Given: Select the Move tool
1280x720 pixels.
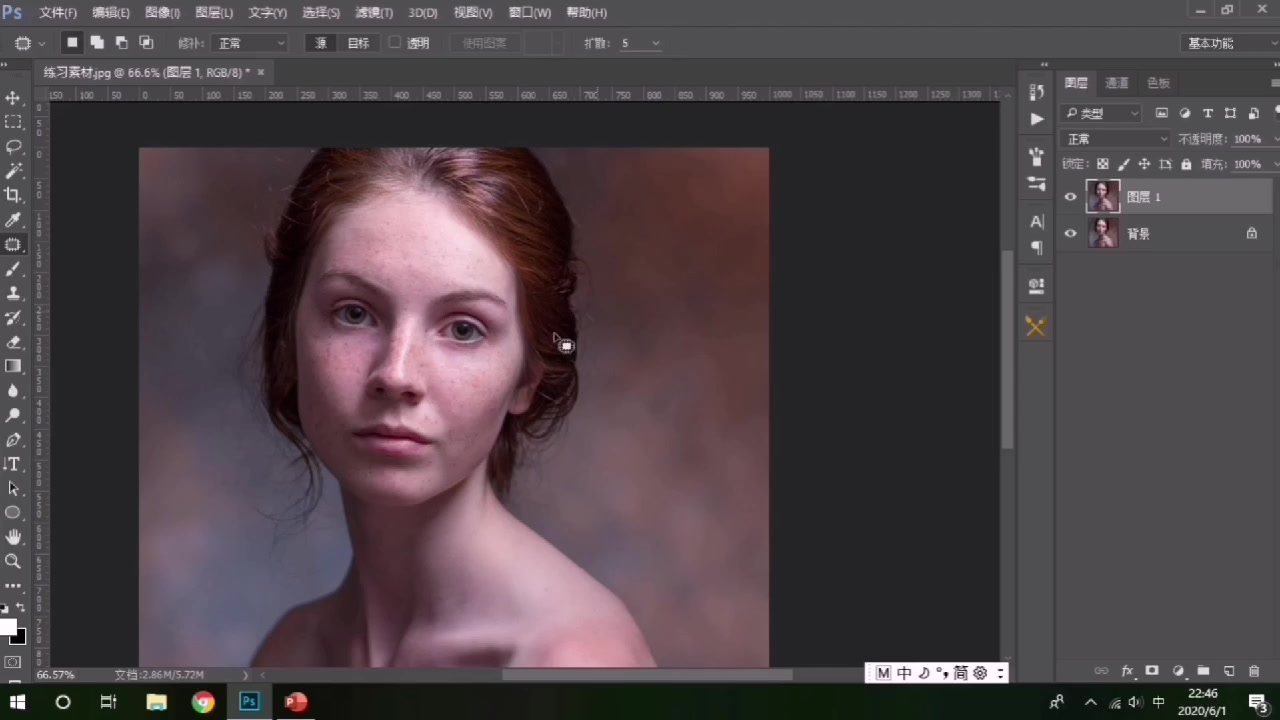Looking at the screenshot, I should click(x=13, y=98).
